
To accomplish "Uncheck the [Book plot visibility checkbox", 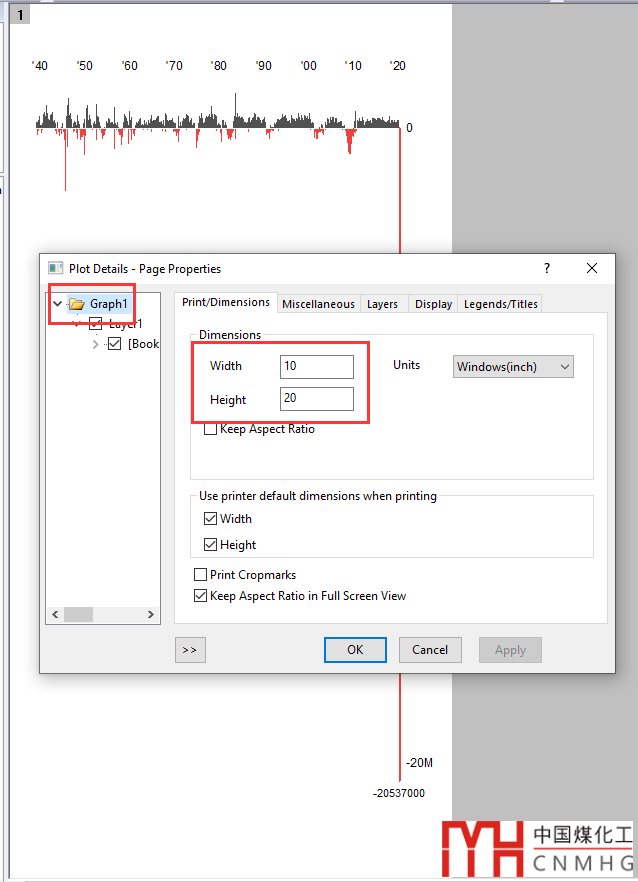I will tap(114, 344).
